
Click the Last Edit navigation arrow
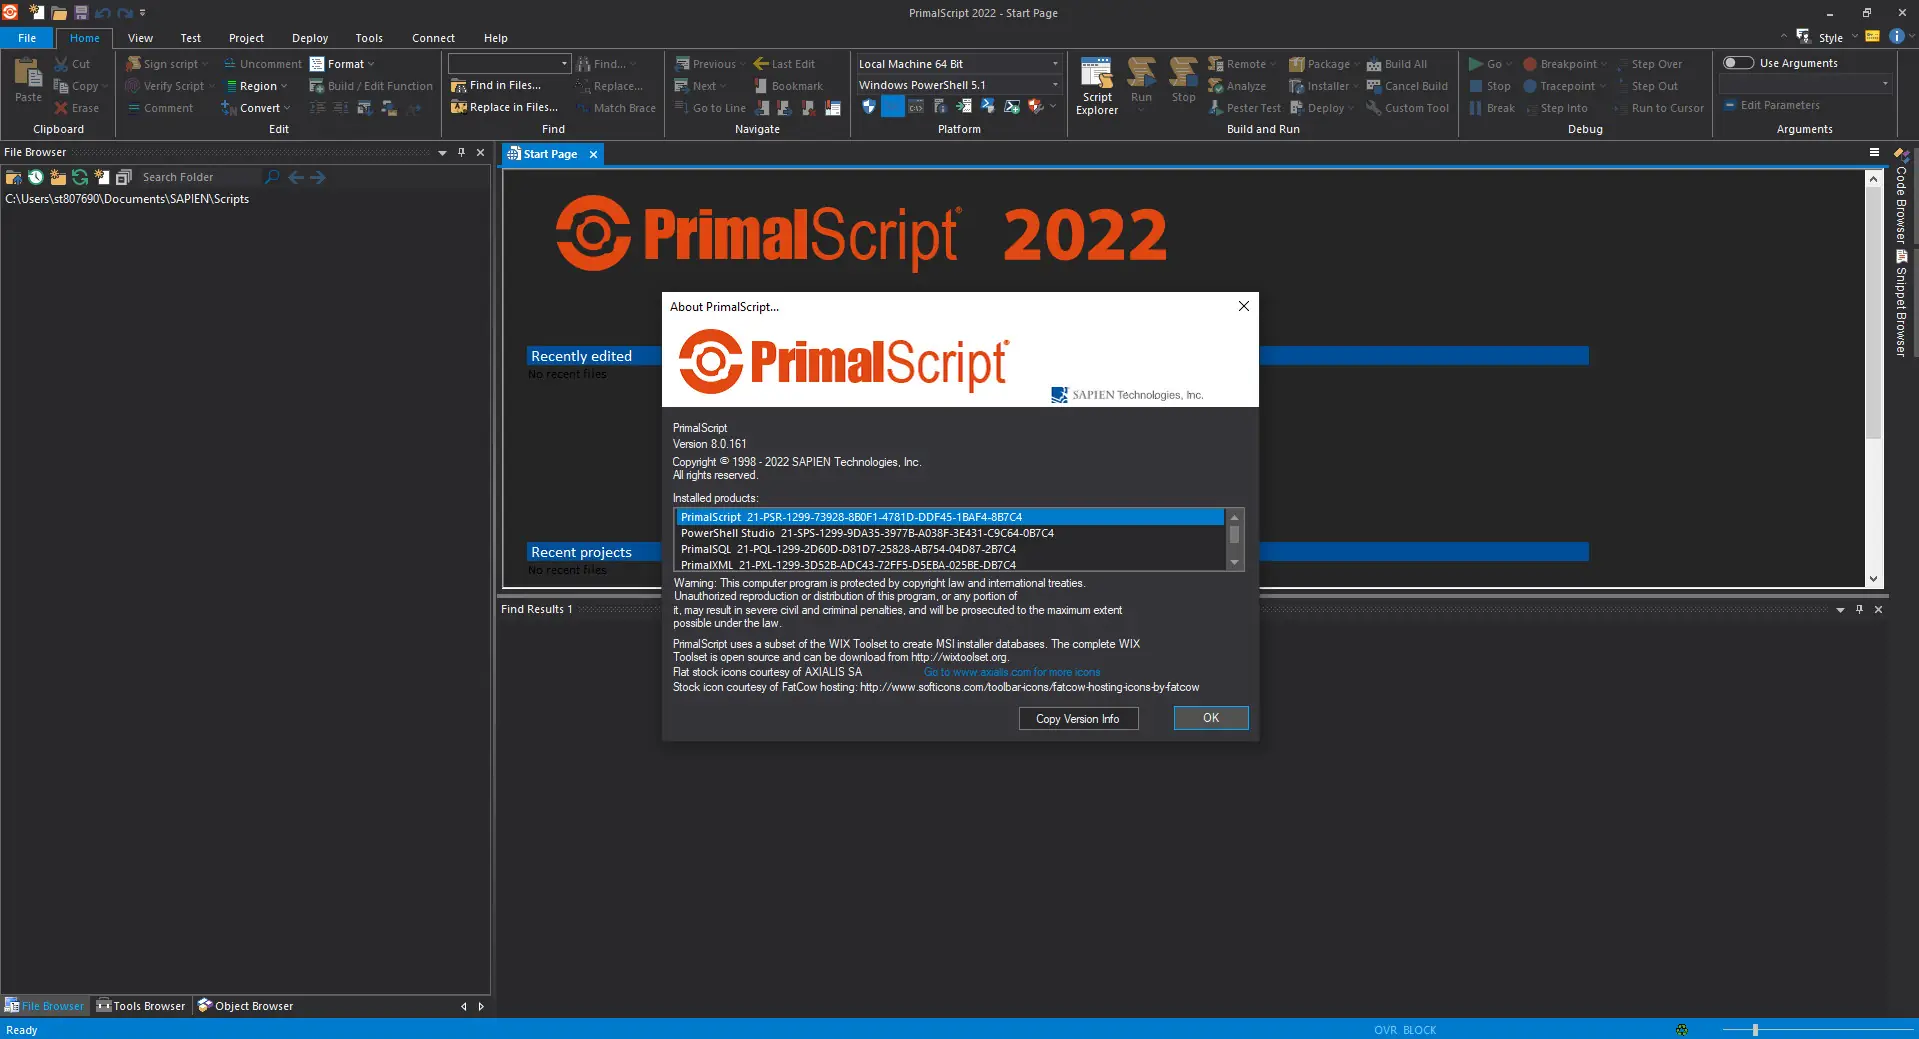(x=761, y=64)
